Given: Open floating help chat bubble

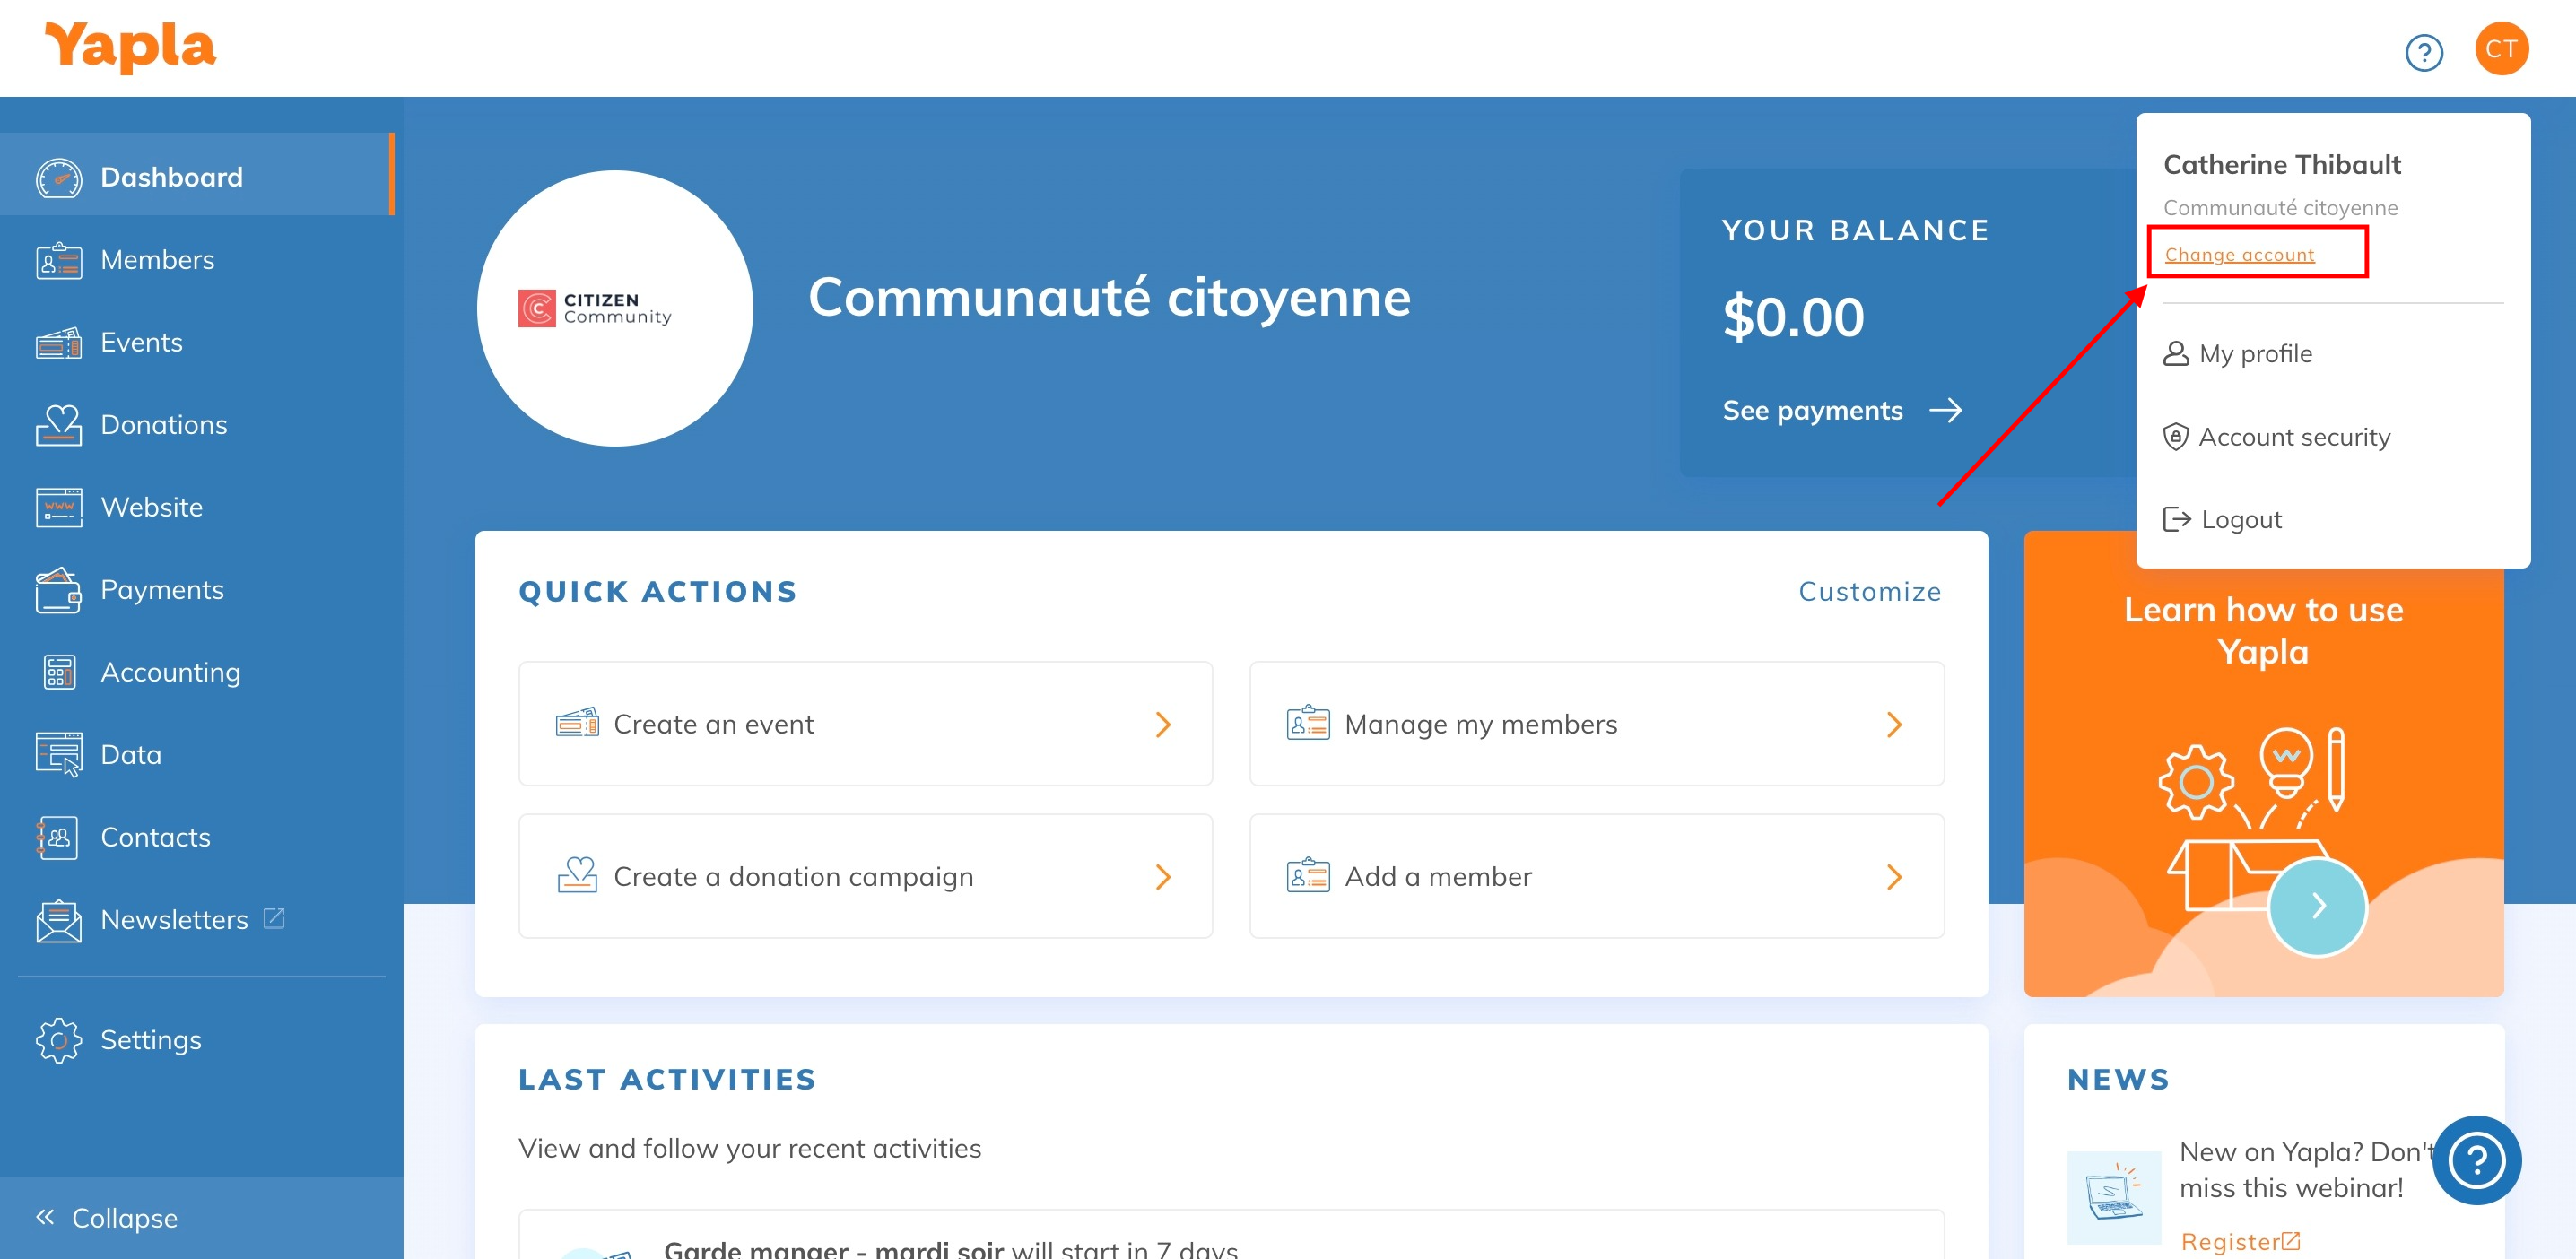Looking at the screenshot, I should (2476, 1160).
